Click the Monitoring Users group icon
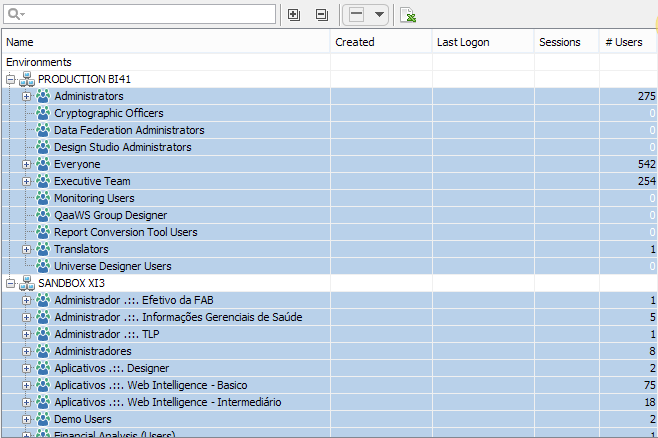Viewport: 658px width, 438px height. click(43, 198)
